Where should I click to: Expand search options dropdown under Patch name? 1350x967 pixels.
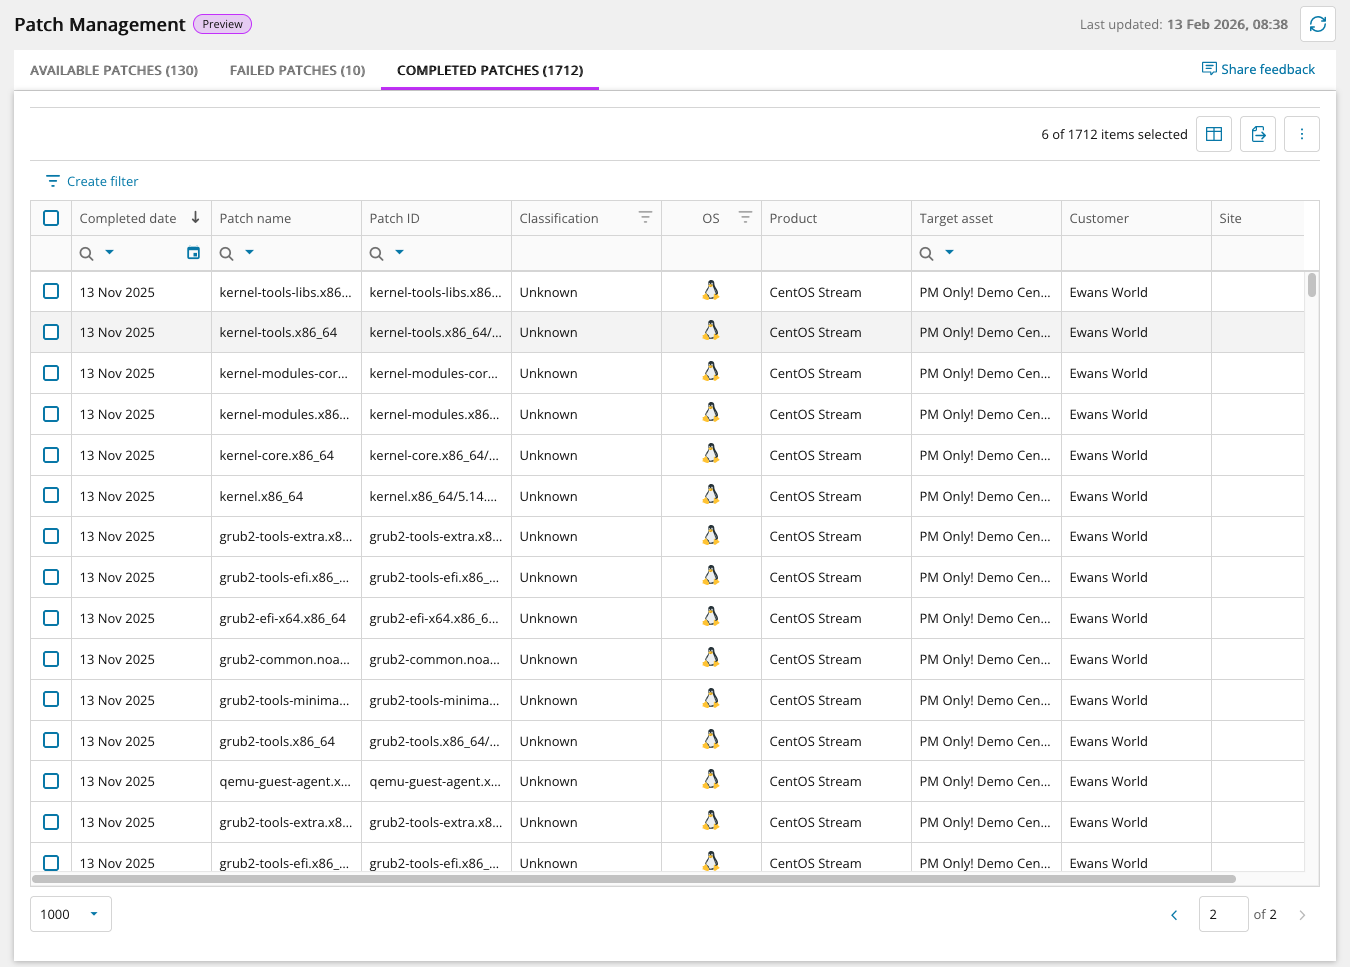[250, 253]
